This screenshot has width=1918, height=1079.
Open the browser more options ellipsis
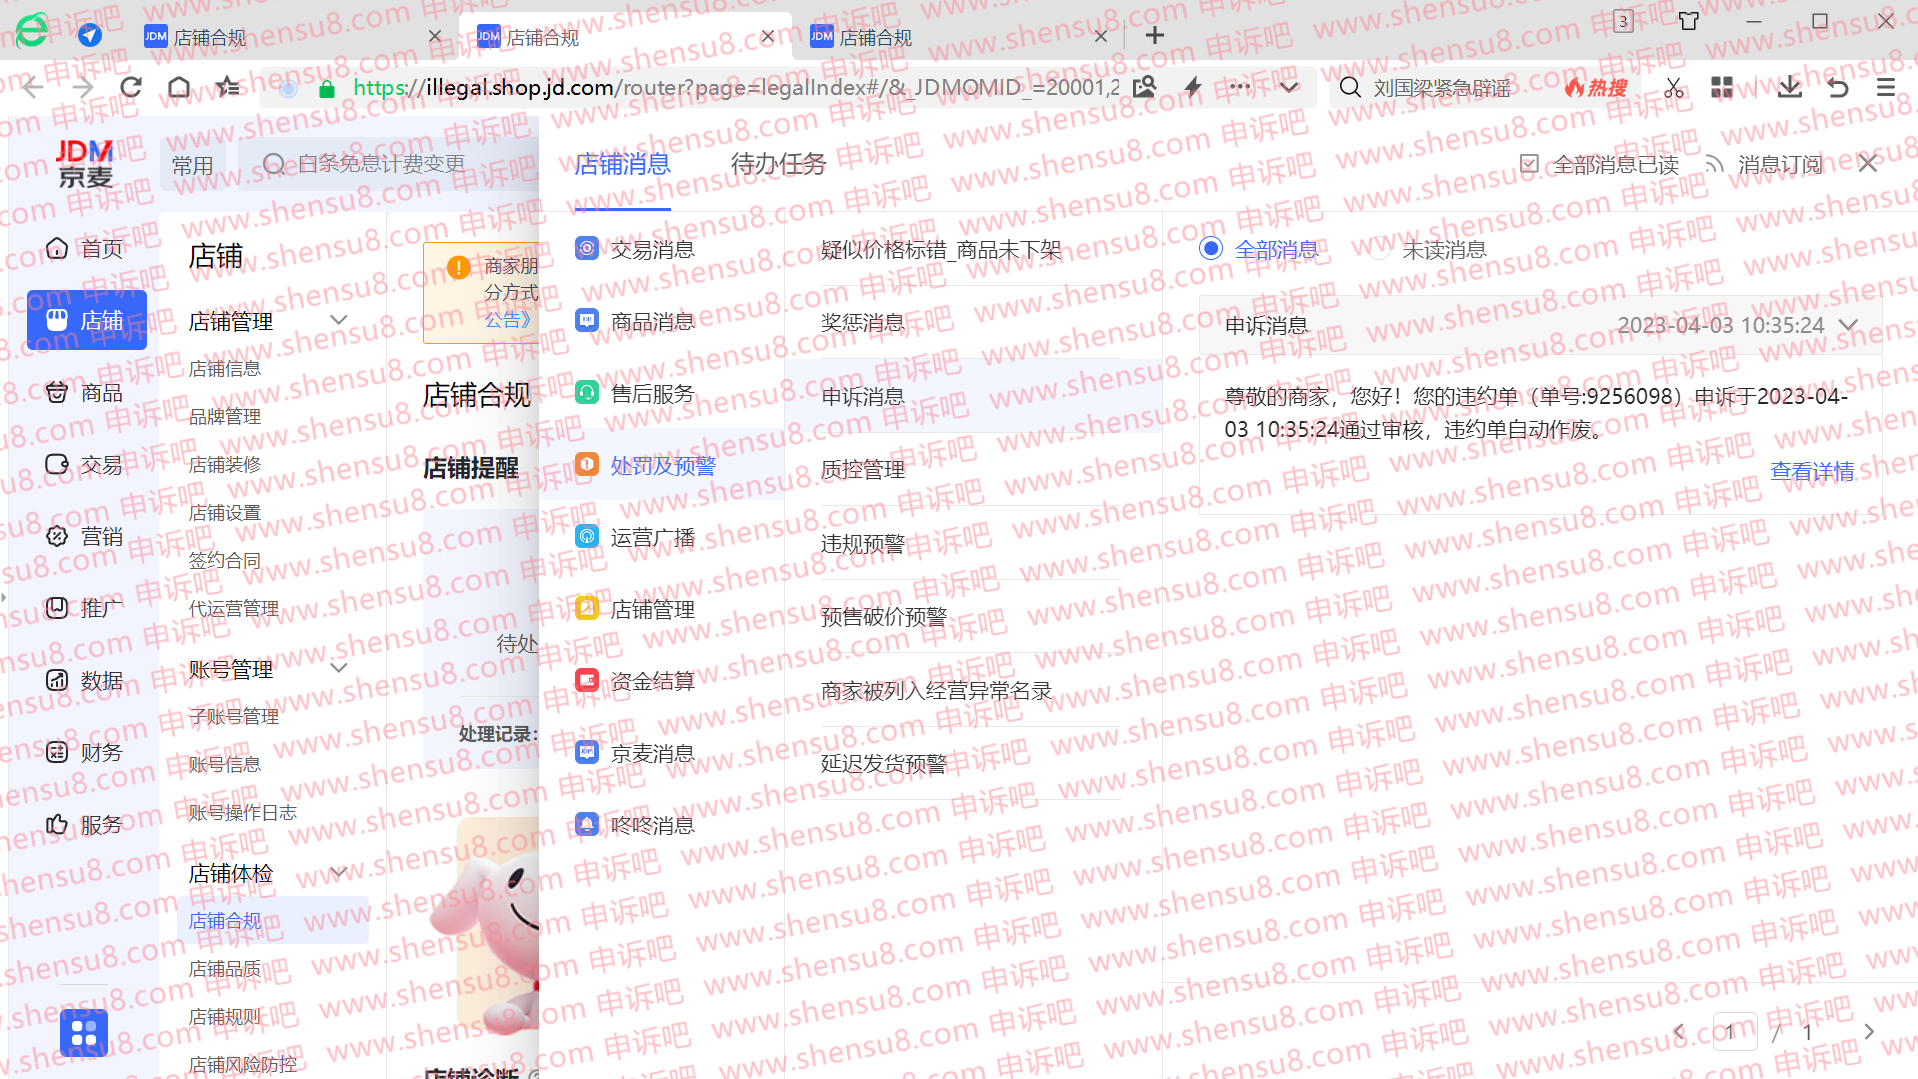1240,87
